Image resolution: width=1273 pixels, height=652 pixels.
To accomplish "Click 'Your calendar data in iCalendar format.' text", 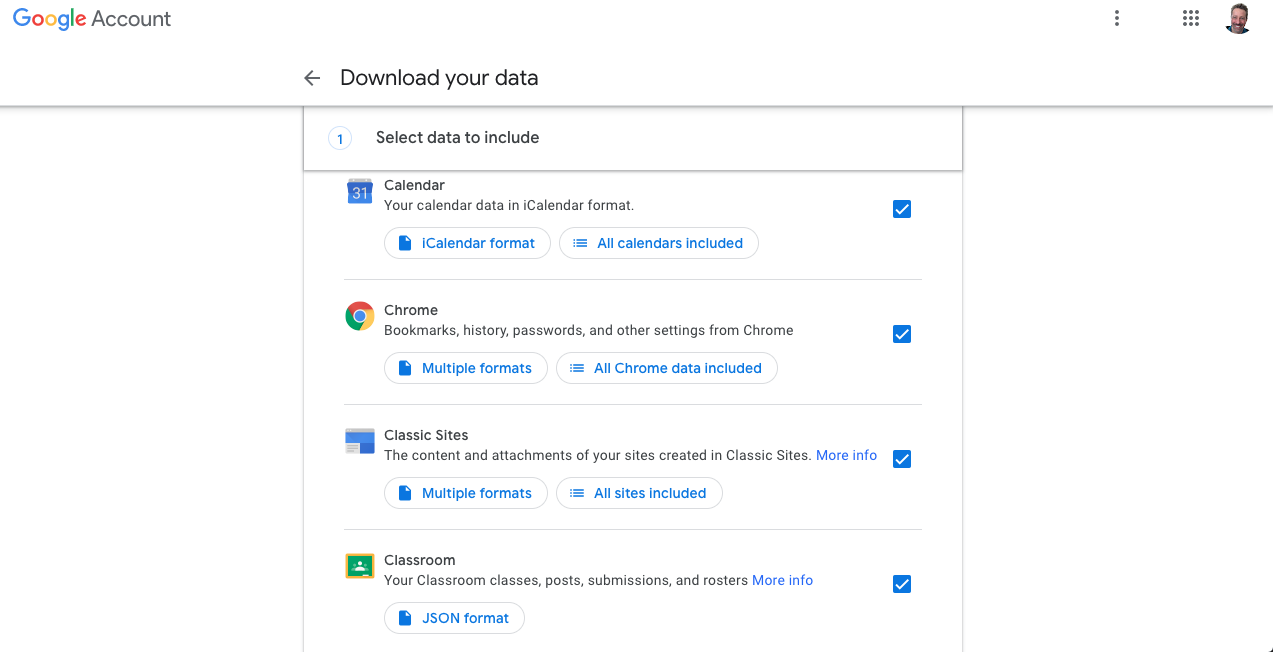I will (509, 205).
